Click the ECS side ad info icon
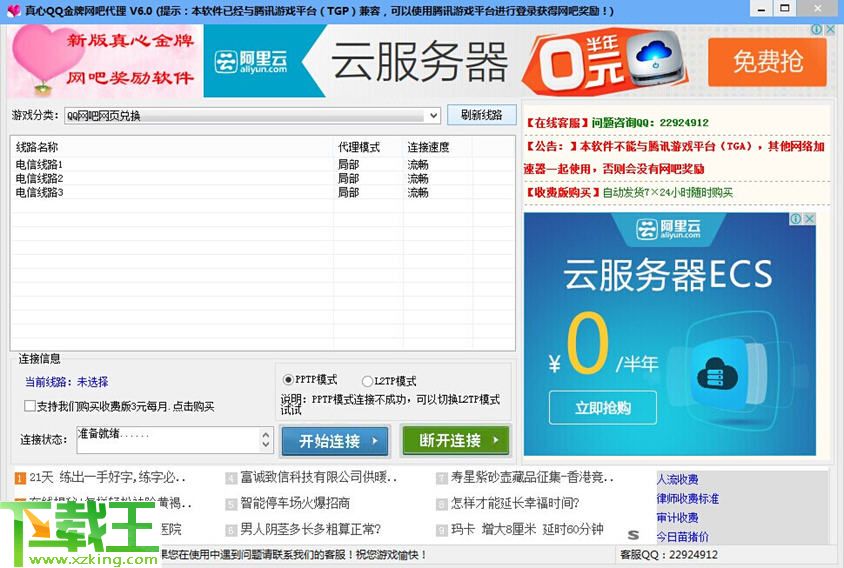Image resolution: width=844 pixels, height=568 pixels. point(796,219)
